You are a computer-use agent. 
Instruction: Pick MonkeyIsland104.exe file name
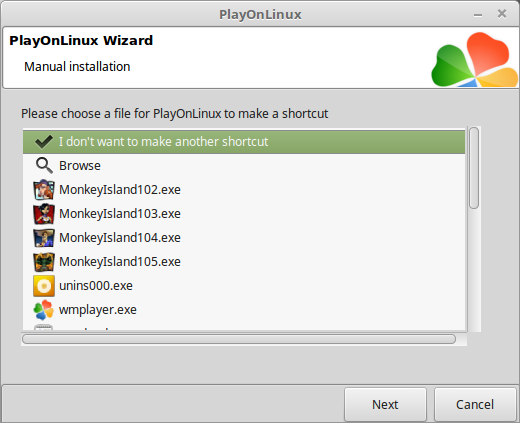click(120, 238)
